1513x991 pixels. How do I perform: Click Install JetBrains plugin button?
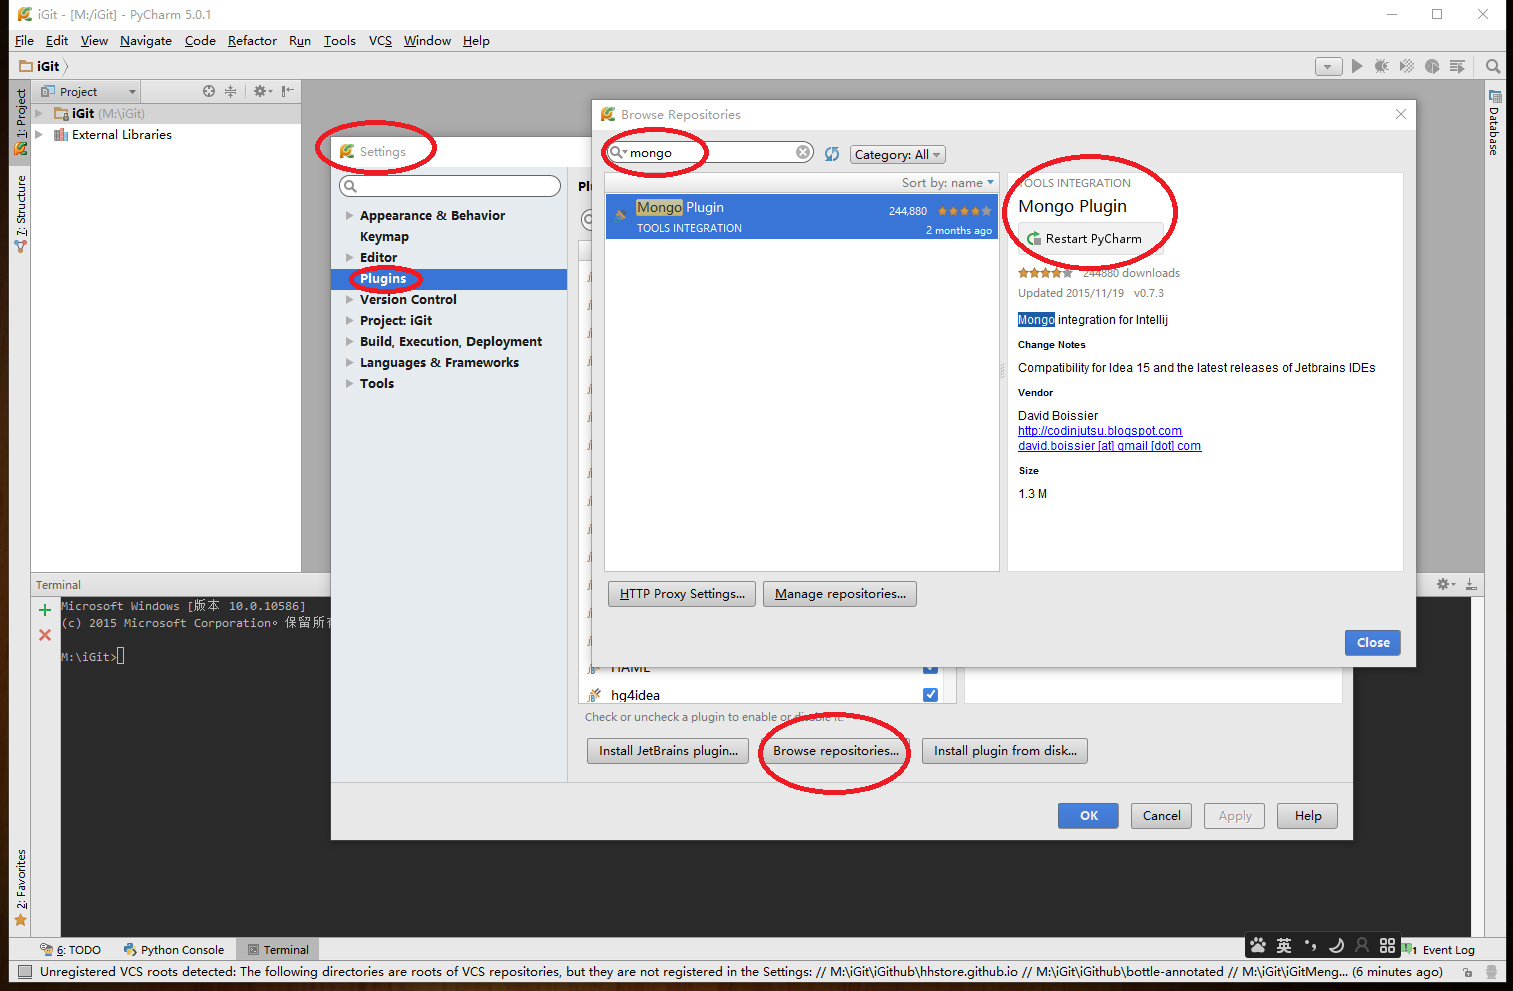[x=668, y=751]
